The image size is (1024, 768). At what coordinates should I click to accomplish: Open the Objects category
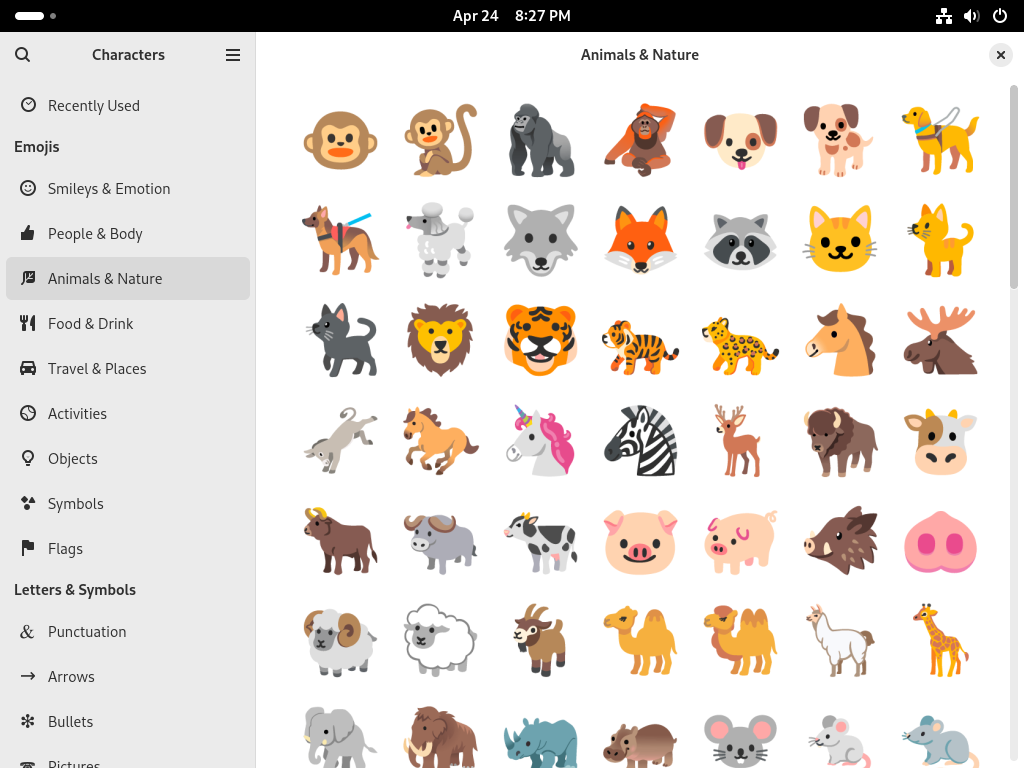(x=128, y=459)
